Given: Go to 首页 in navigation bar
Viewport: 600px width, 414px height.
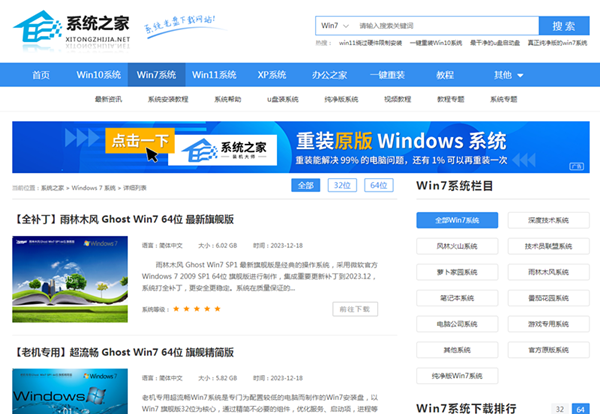Looking at the screenshot, I should click(41, 75).
